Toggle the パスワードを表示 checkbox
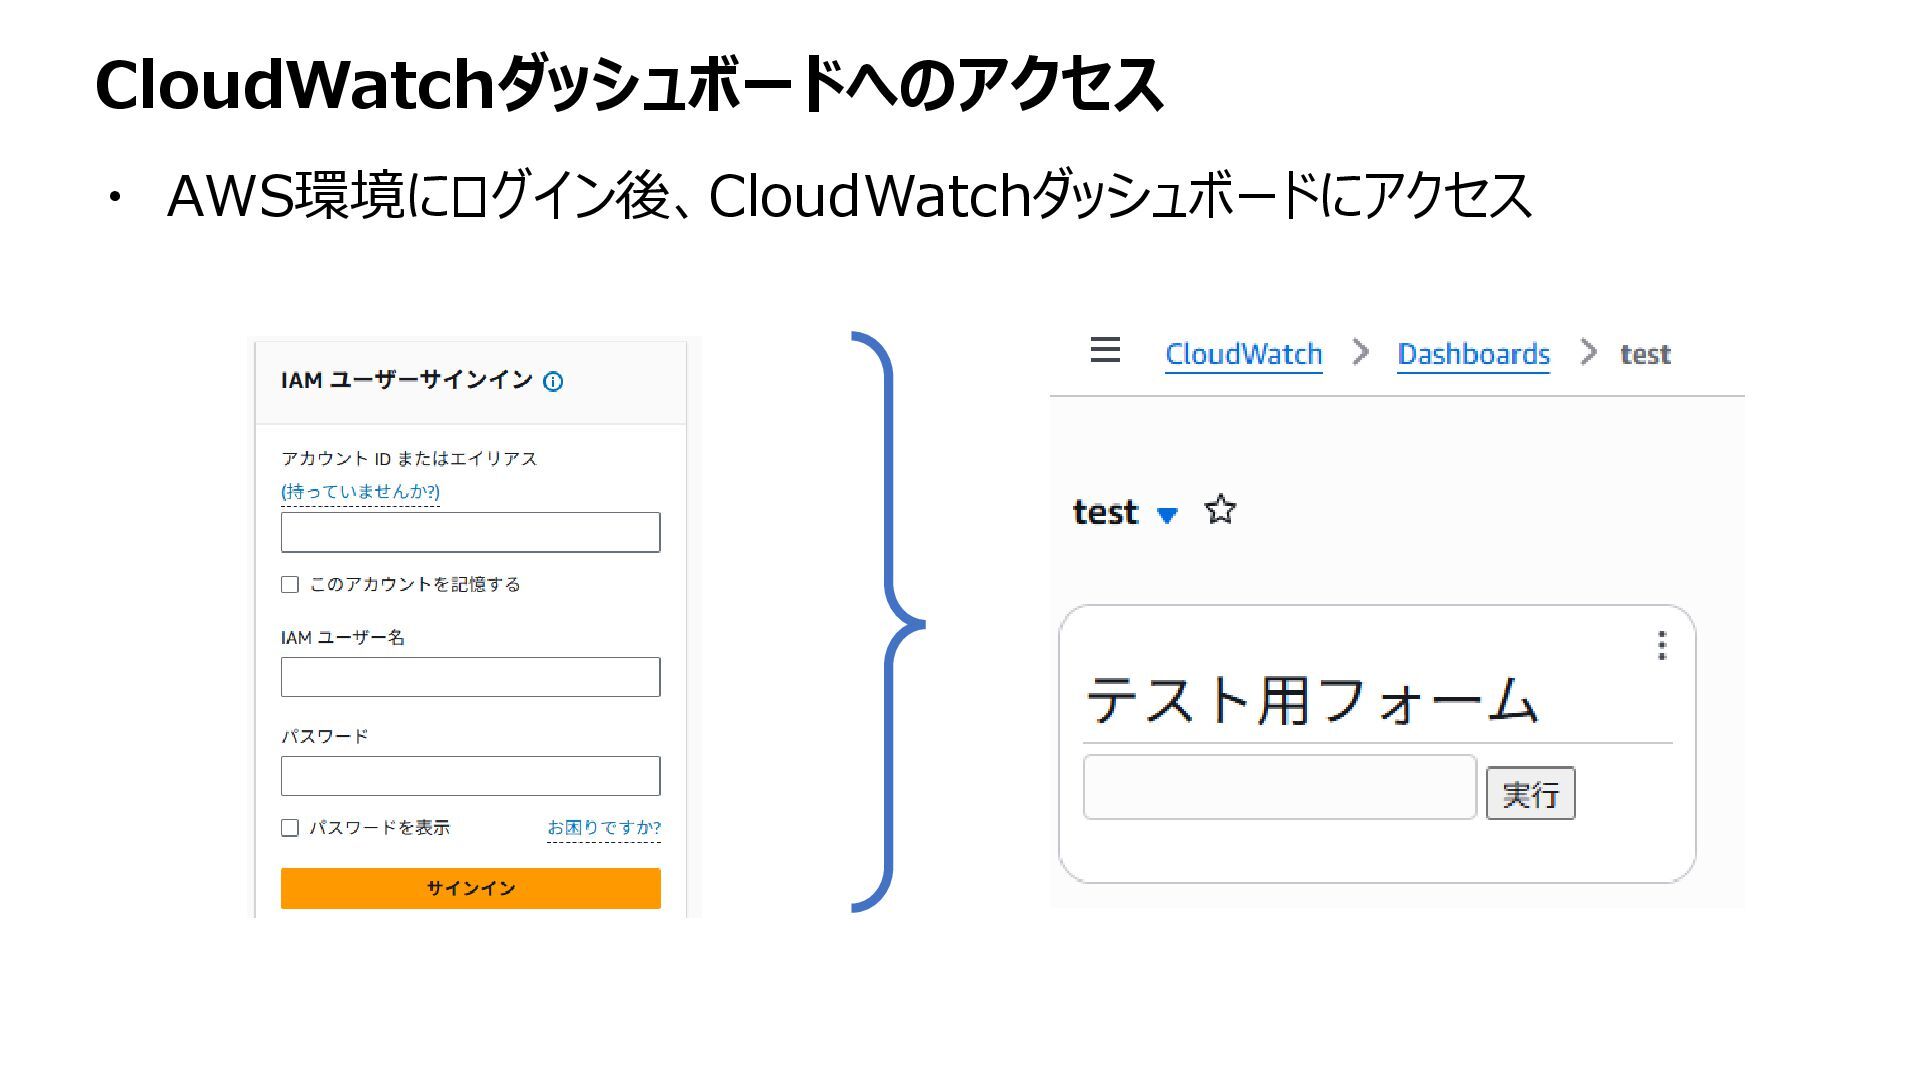 pos(290,828)
